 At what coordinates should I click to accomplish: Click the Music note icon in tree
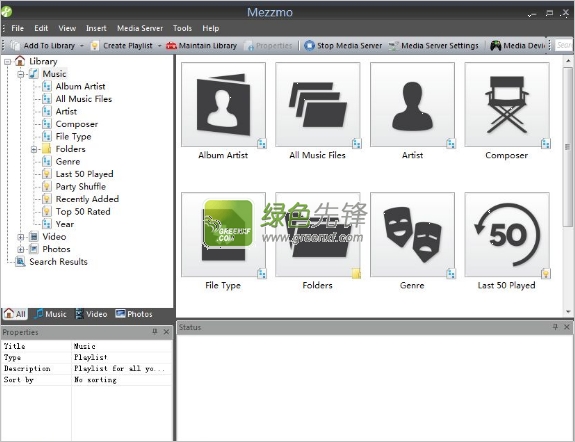click(33, 74)
